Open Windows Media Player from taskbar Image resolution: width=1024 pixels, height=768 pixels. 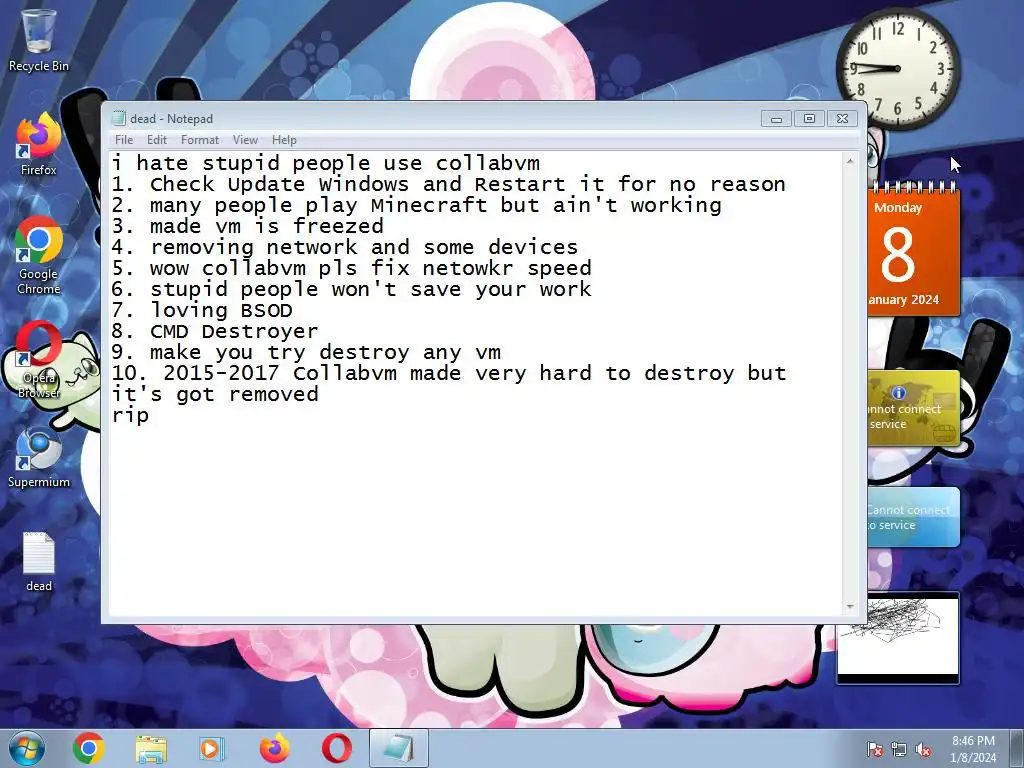point(211,748)
